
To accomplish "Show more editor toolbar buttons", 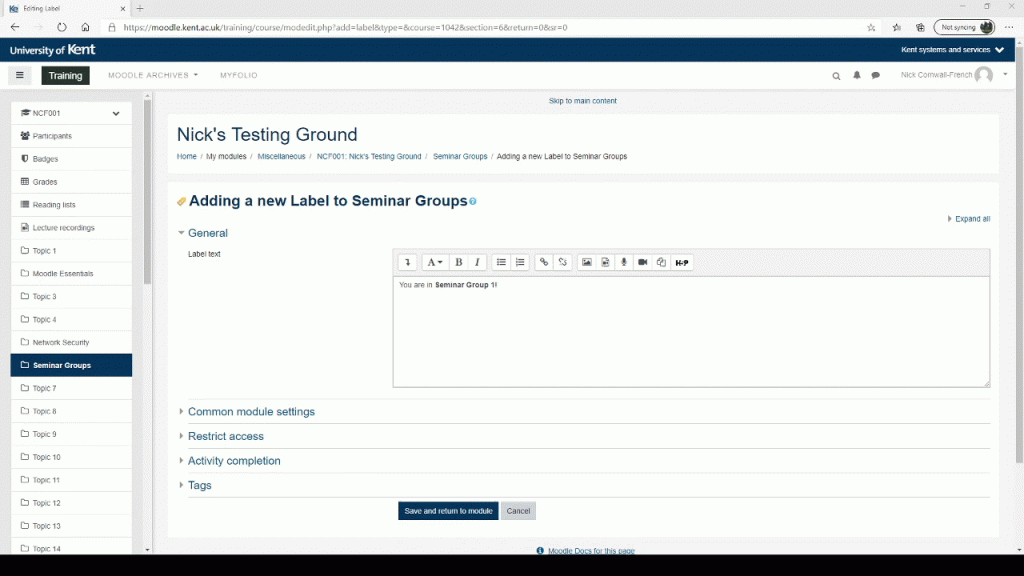I will pyautogui.click(x=407, y=263).
